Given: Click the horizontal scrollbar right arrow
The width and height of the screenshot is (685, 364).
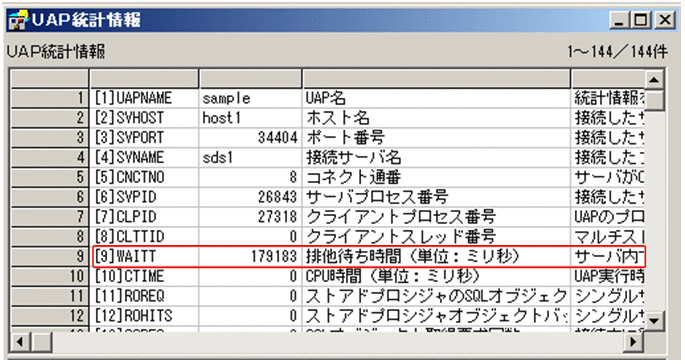Looking at the screenshot, I should tap(633, 342).
